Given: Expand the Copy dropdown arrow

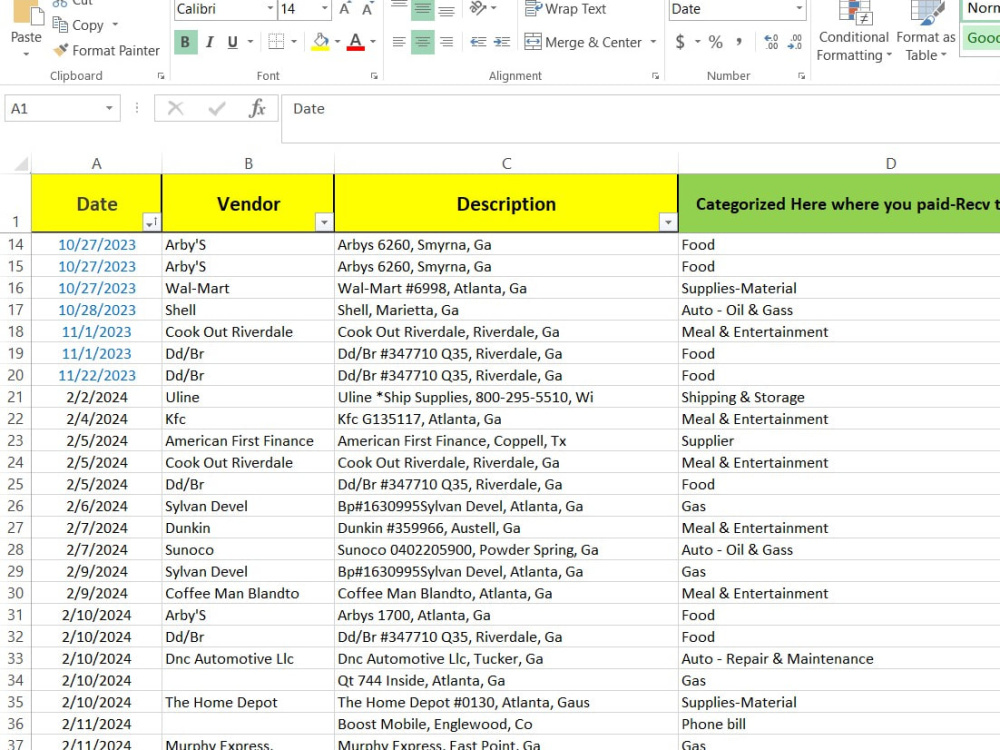Looking at the screenshot, I should click(x=115, y=25).
